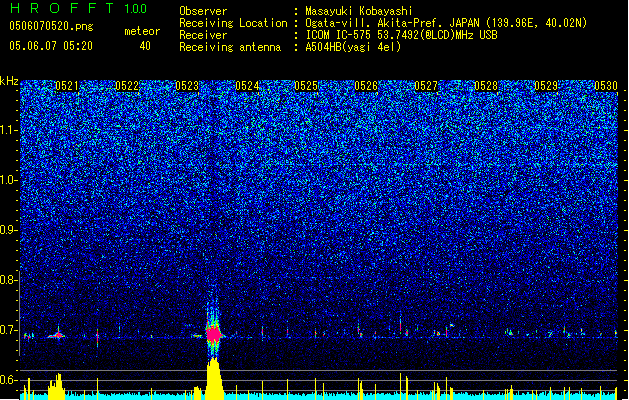Screen dimensions: 629x400
Task: Select observer name Masayuki Kobayashi
Action: [358, 11]
